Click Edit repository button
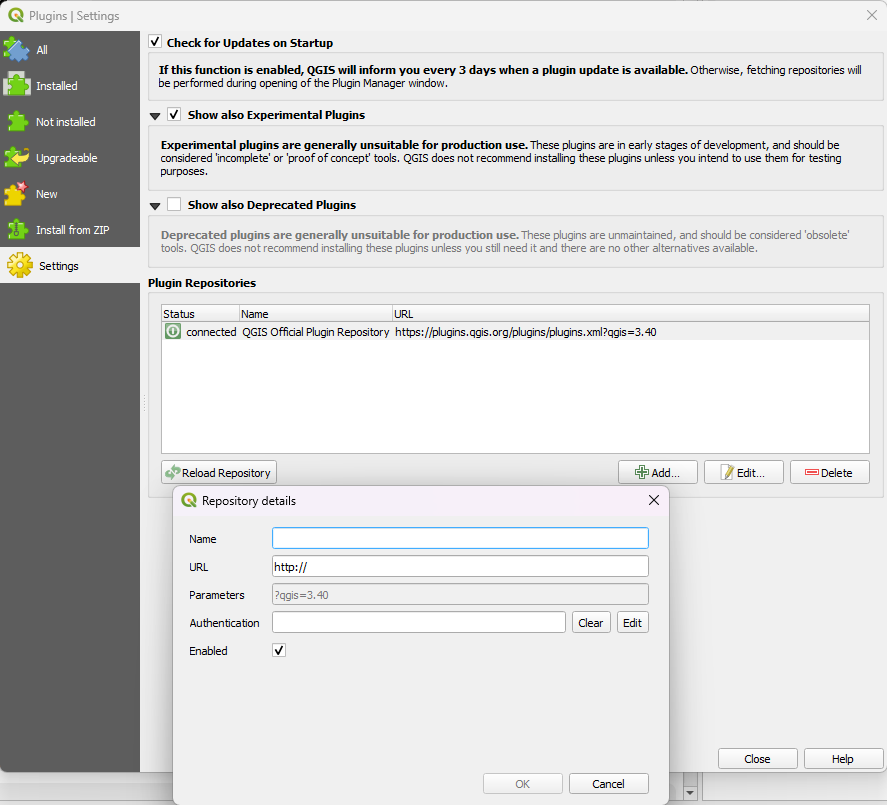This screenshot has width=887, height=805. click(x=744, y=472)
